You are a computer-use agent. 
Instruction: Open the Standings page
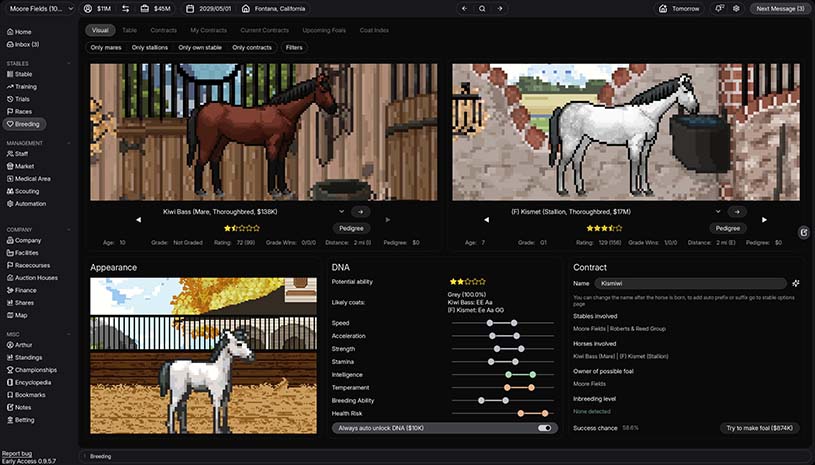(x=24, y=357)
